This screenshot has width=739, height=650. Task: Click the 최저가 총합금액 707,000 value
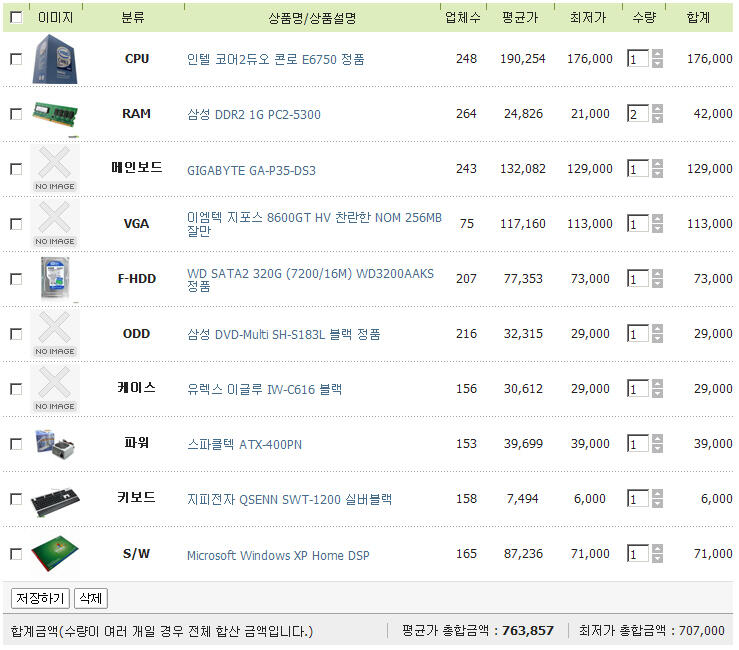702,631
